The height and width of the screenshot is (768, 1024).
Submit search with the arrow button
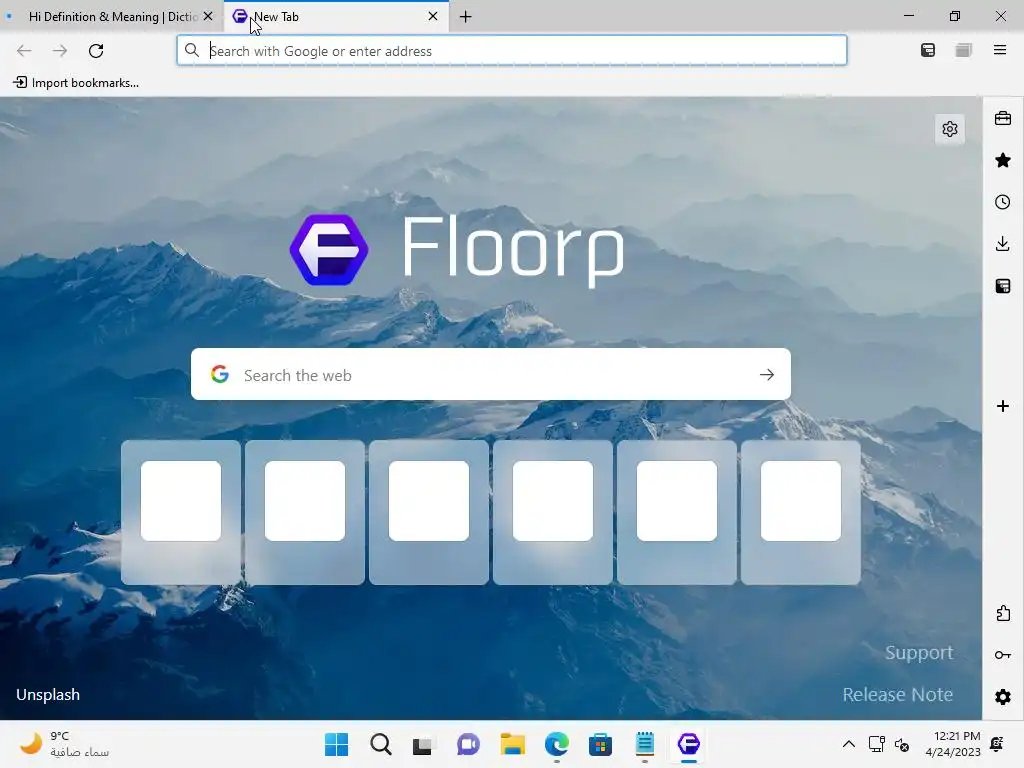767,374
